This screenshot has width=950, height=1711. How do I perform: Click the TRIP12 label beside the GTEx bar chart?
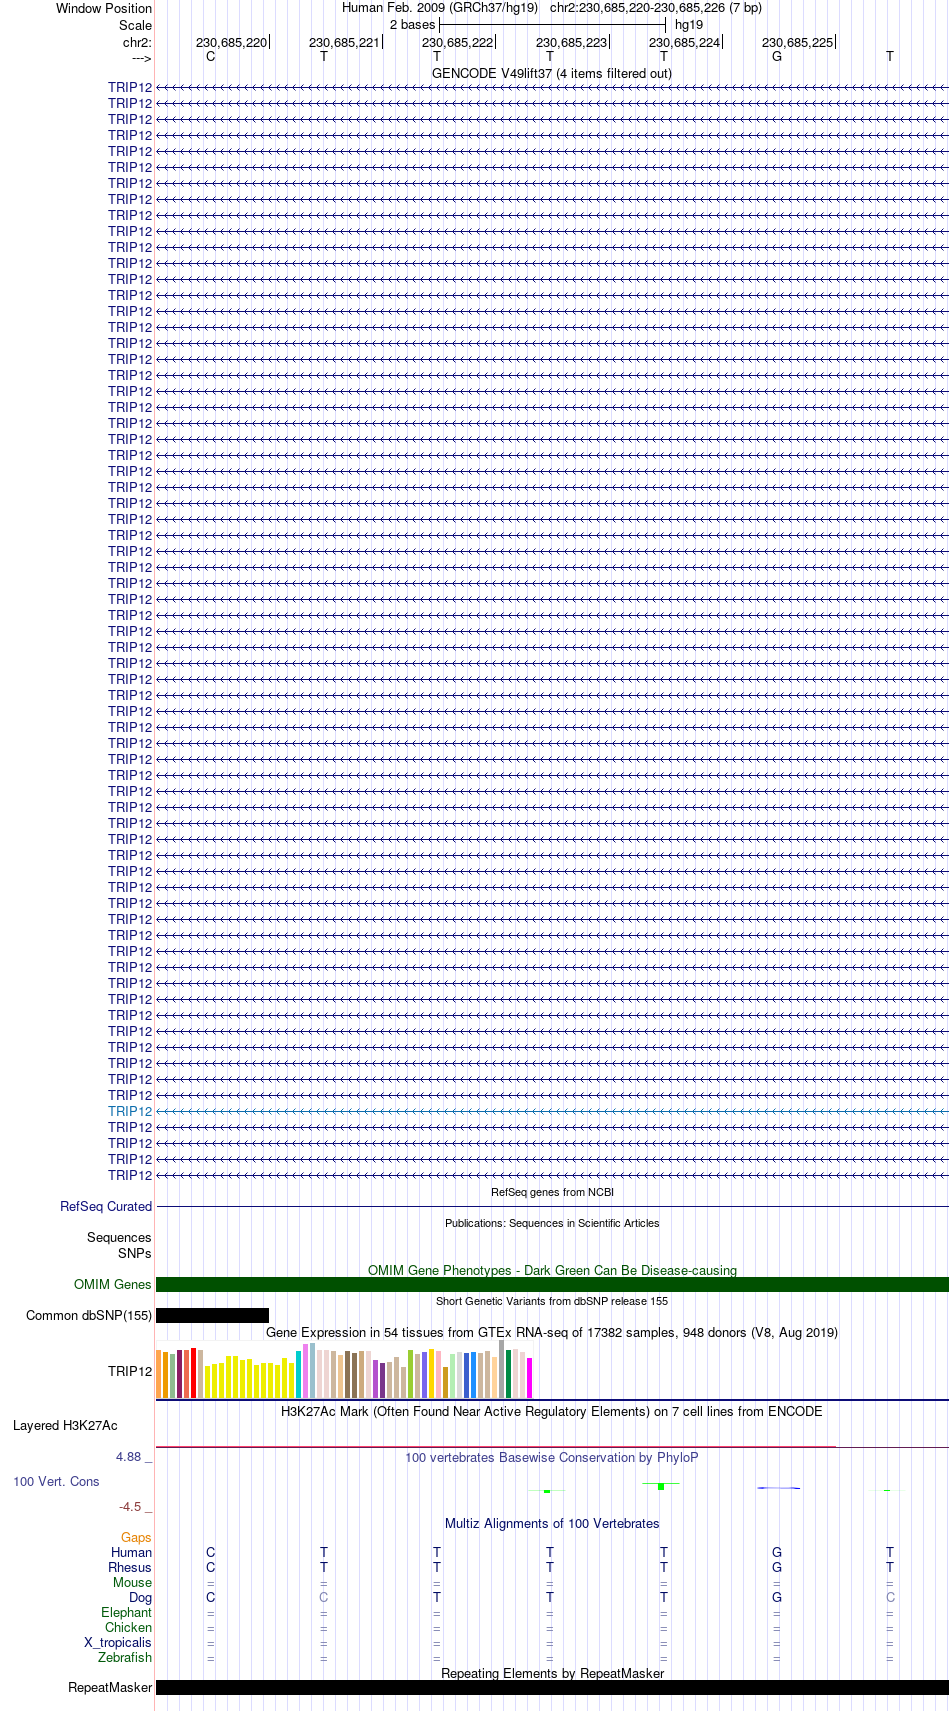tap(130, 1371)
